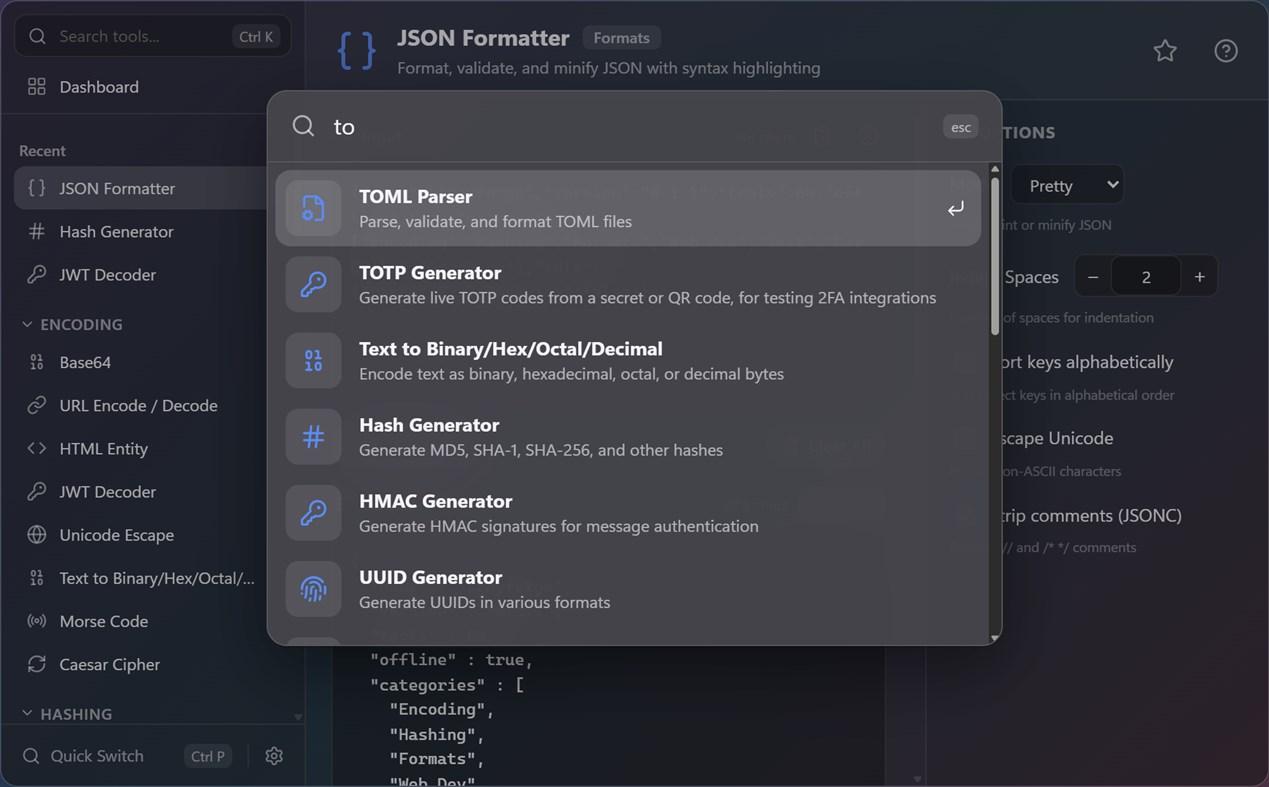The image size is (1269, 787).
Task: Click the sidebar Search tools field
Action: pyautogui.click(x=153, y=36)
